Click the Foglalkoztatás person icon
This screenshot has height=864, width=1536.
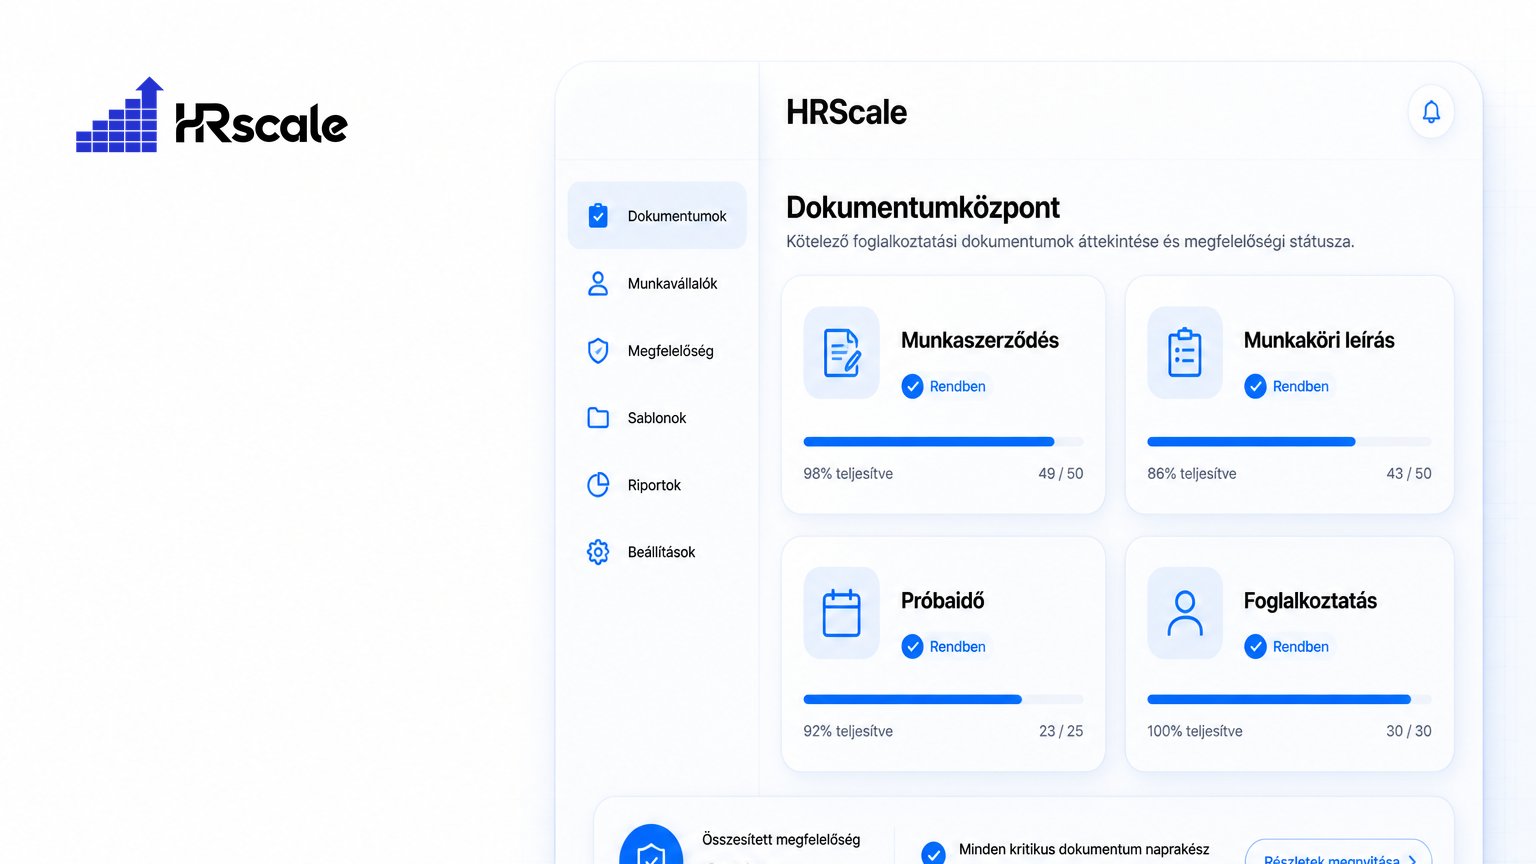point(1184,613)
